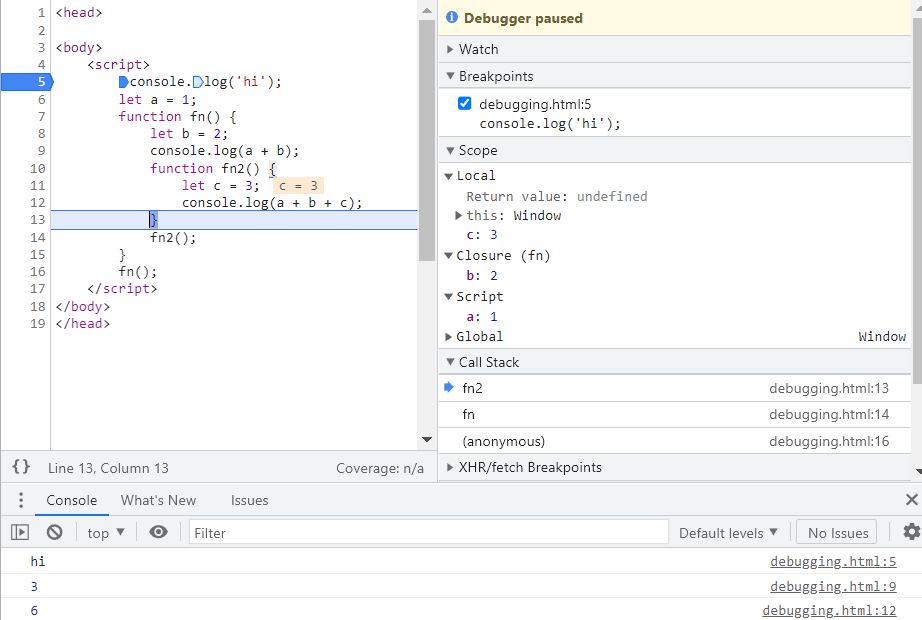Click Line 13, Column 13 status
Viewport: 922px width, 620px height.
point(108,468)
